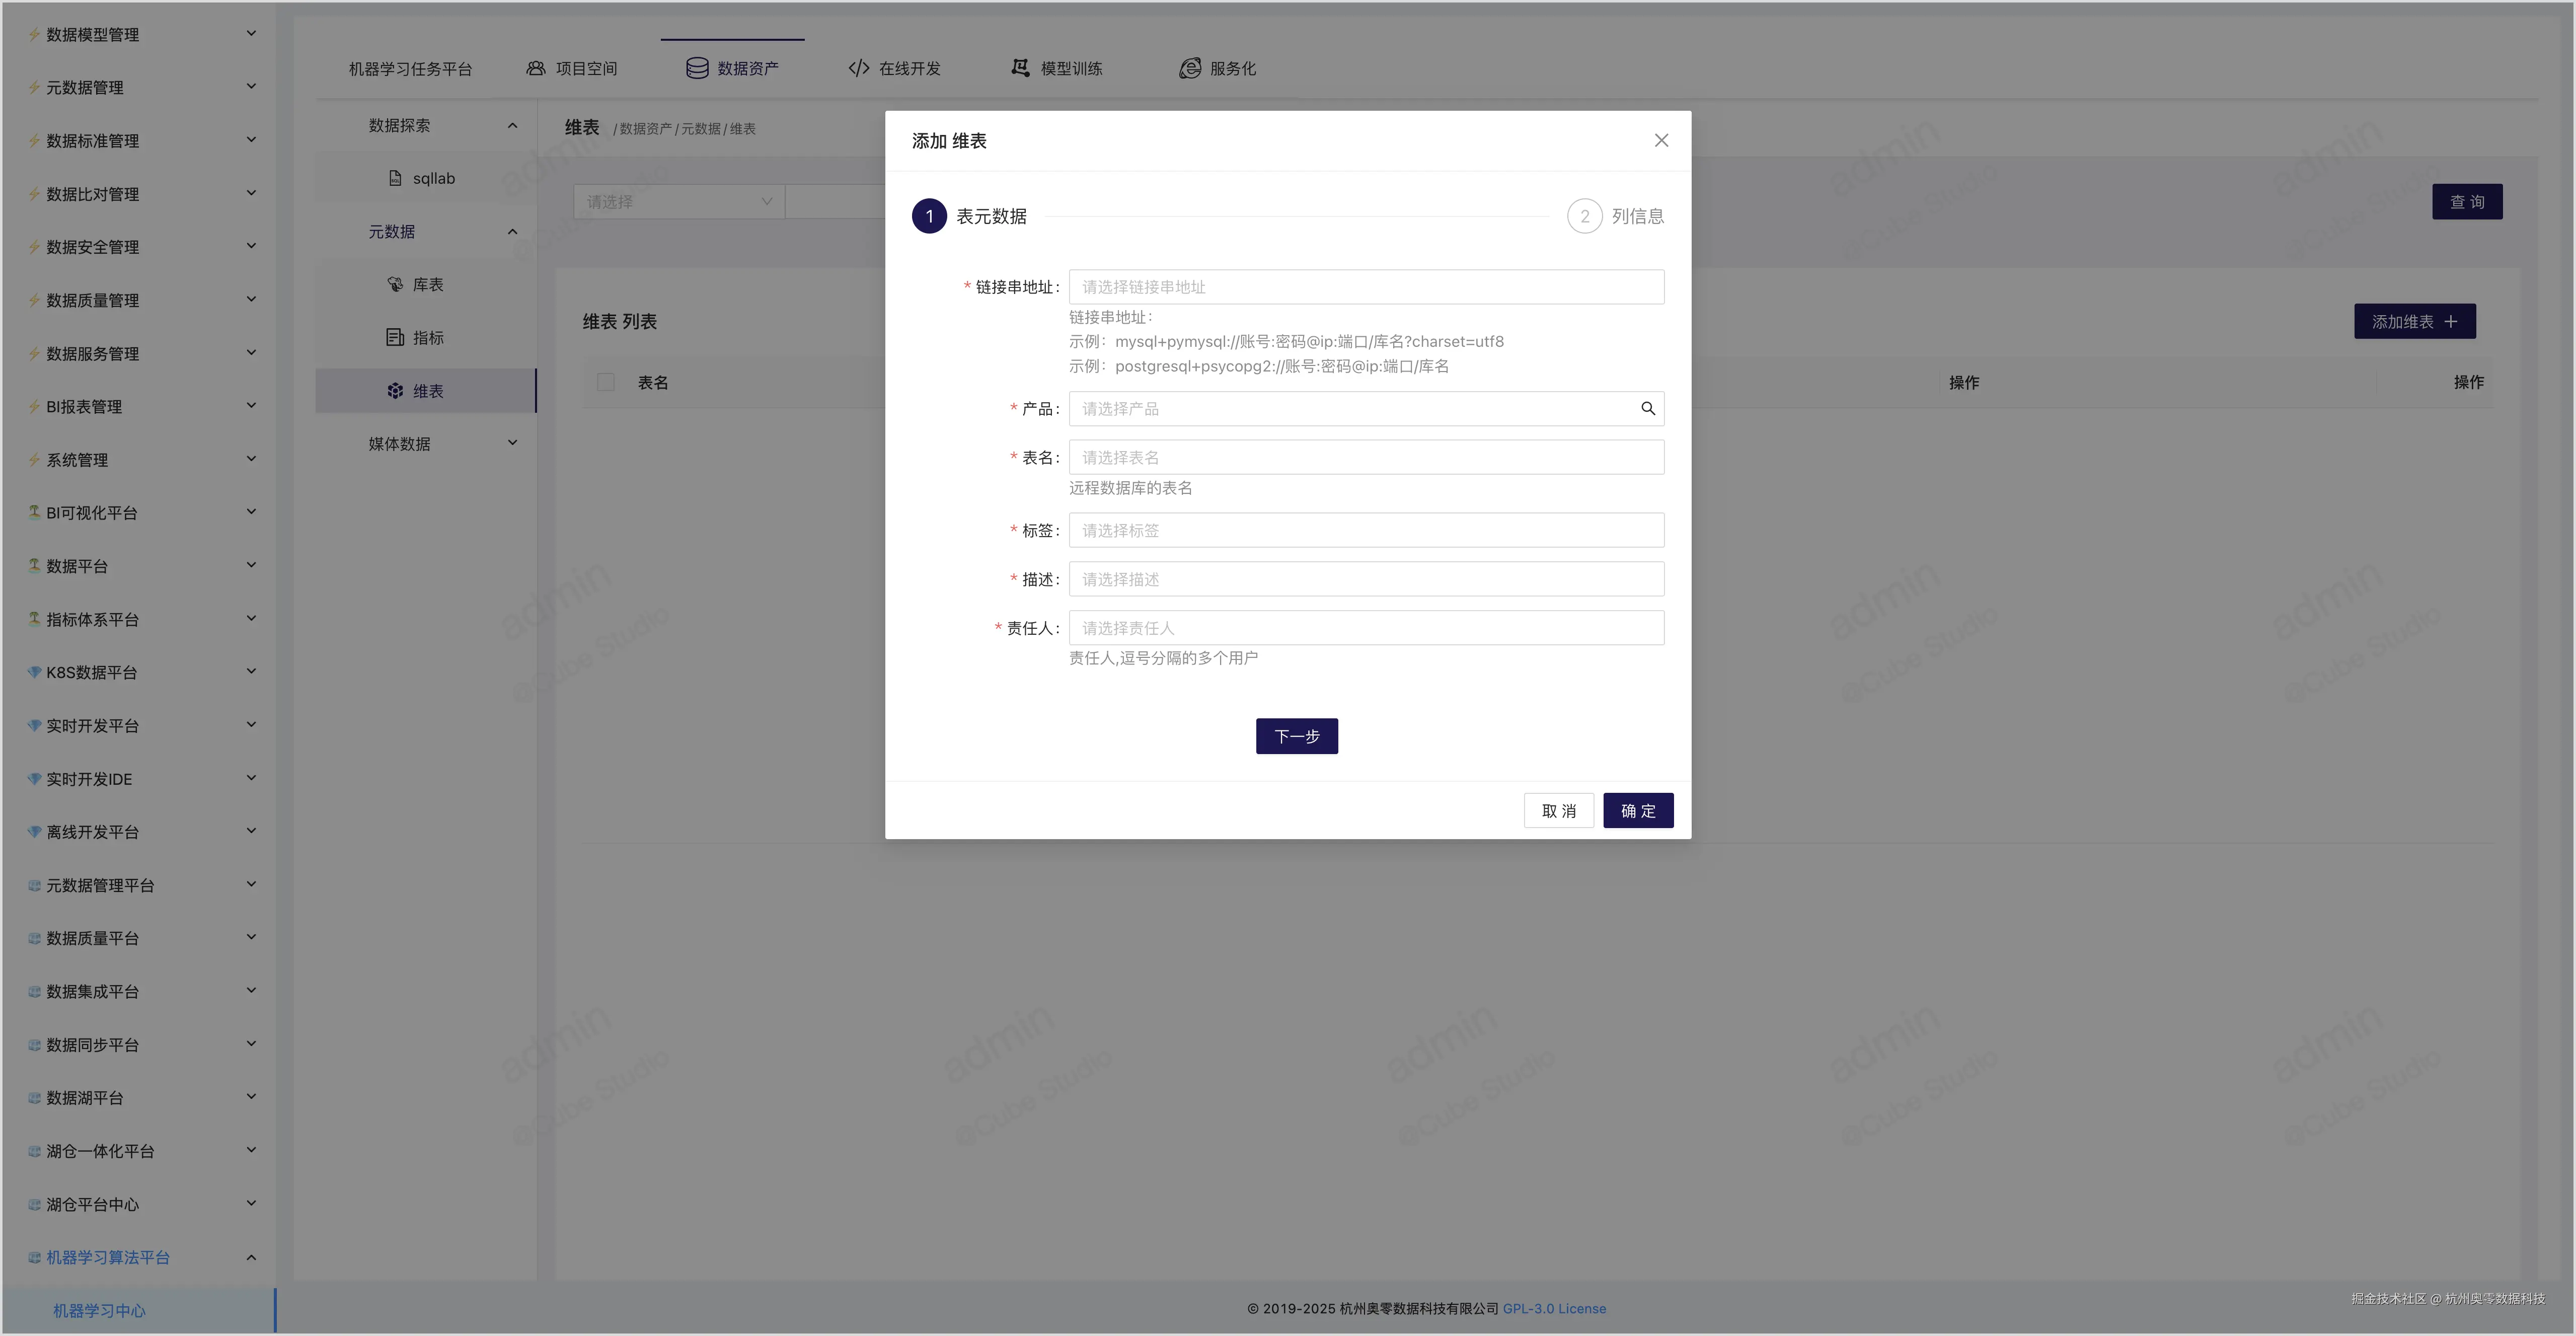Collapse the 数据探索 section
This screenshot has height=1336, width=2576.
(x=512, y=126)
